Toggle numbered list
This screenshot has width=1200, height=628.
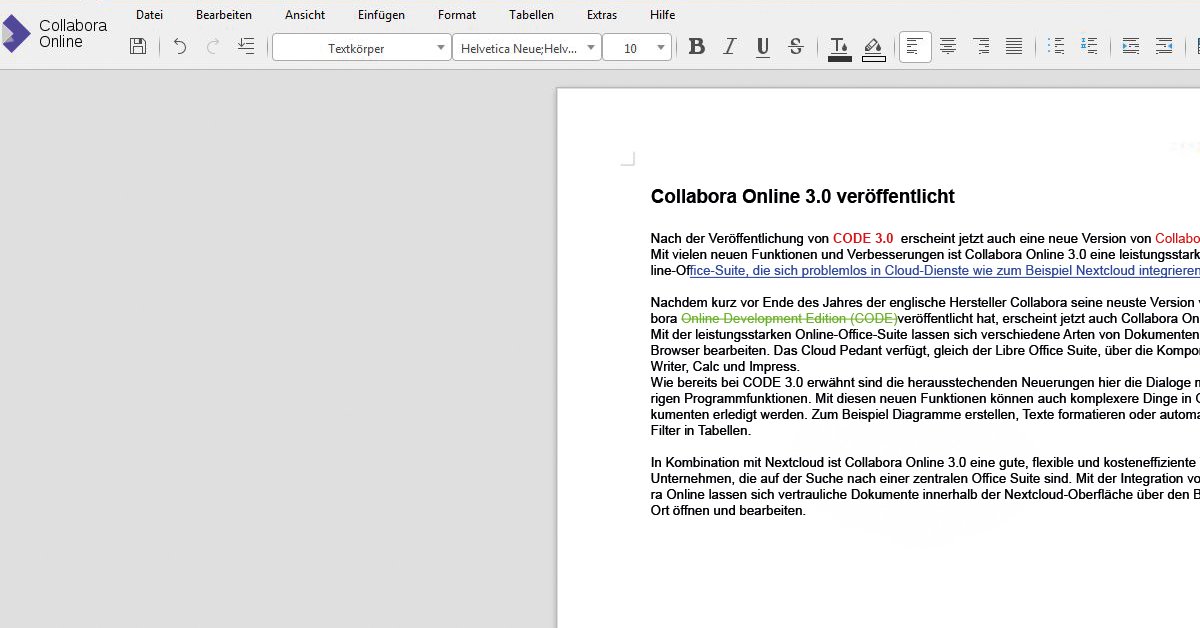click(x=1089, y=47)
